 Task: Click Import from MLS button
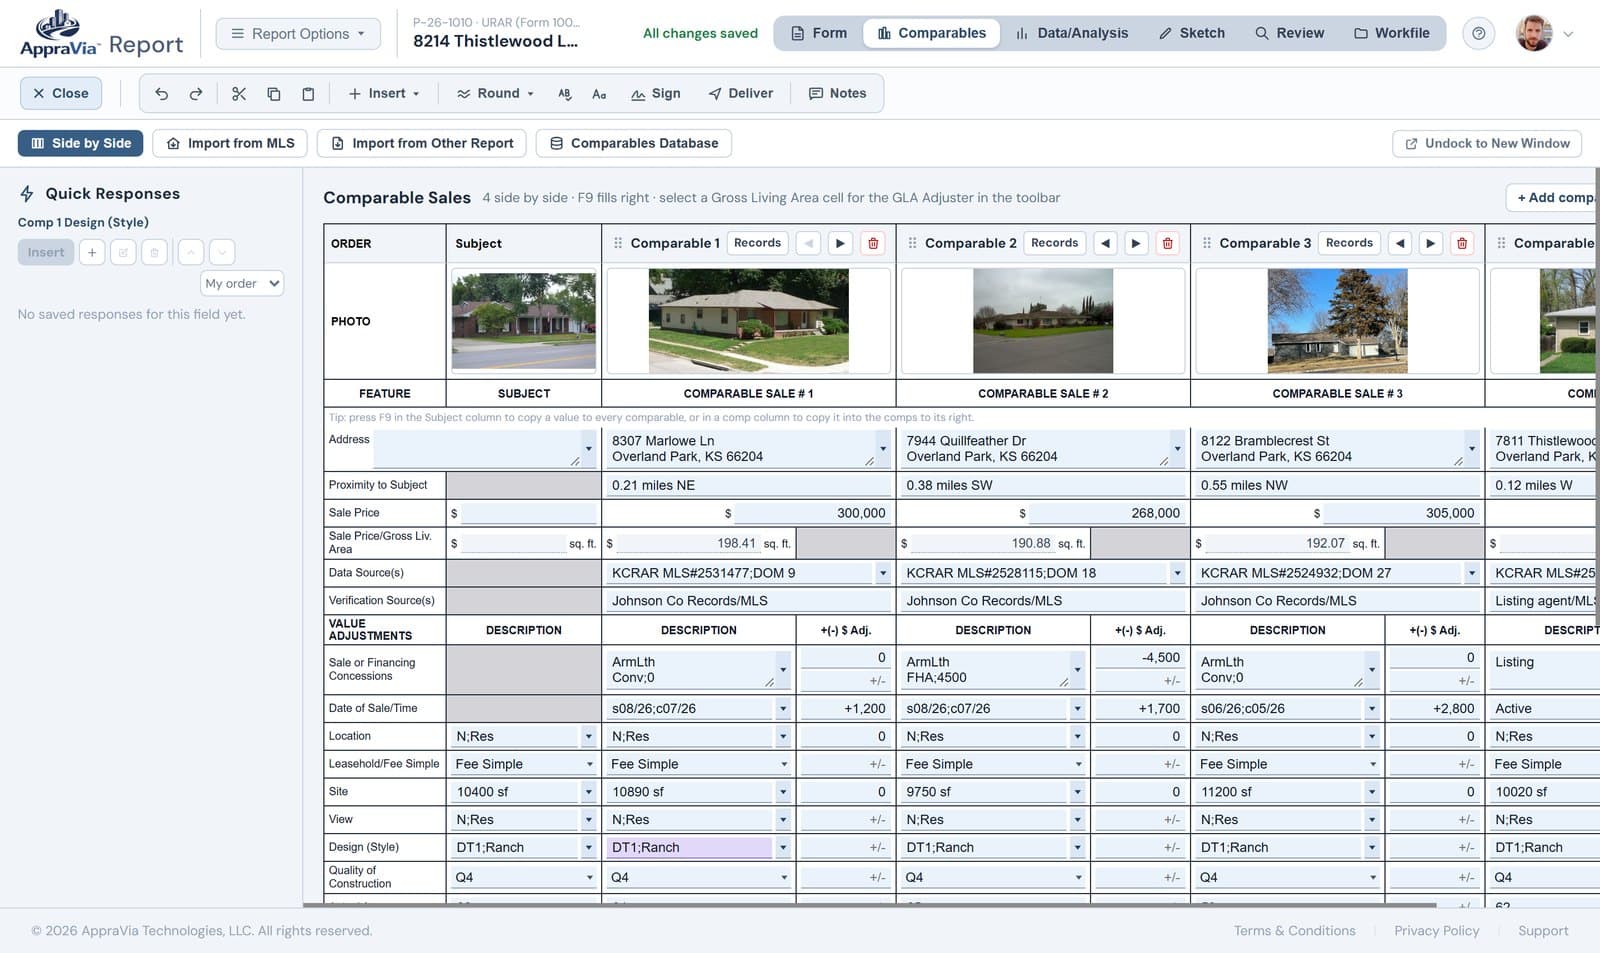230,143
